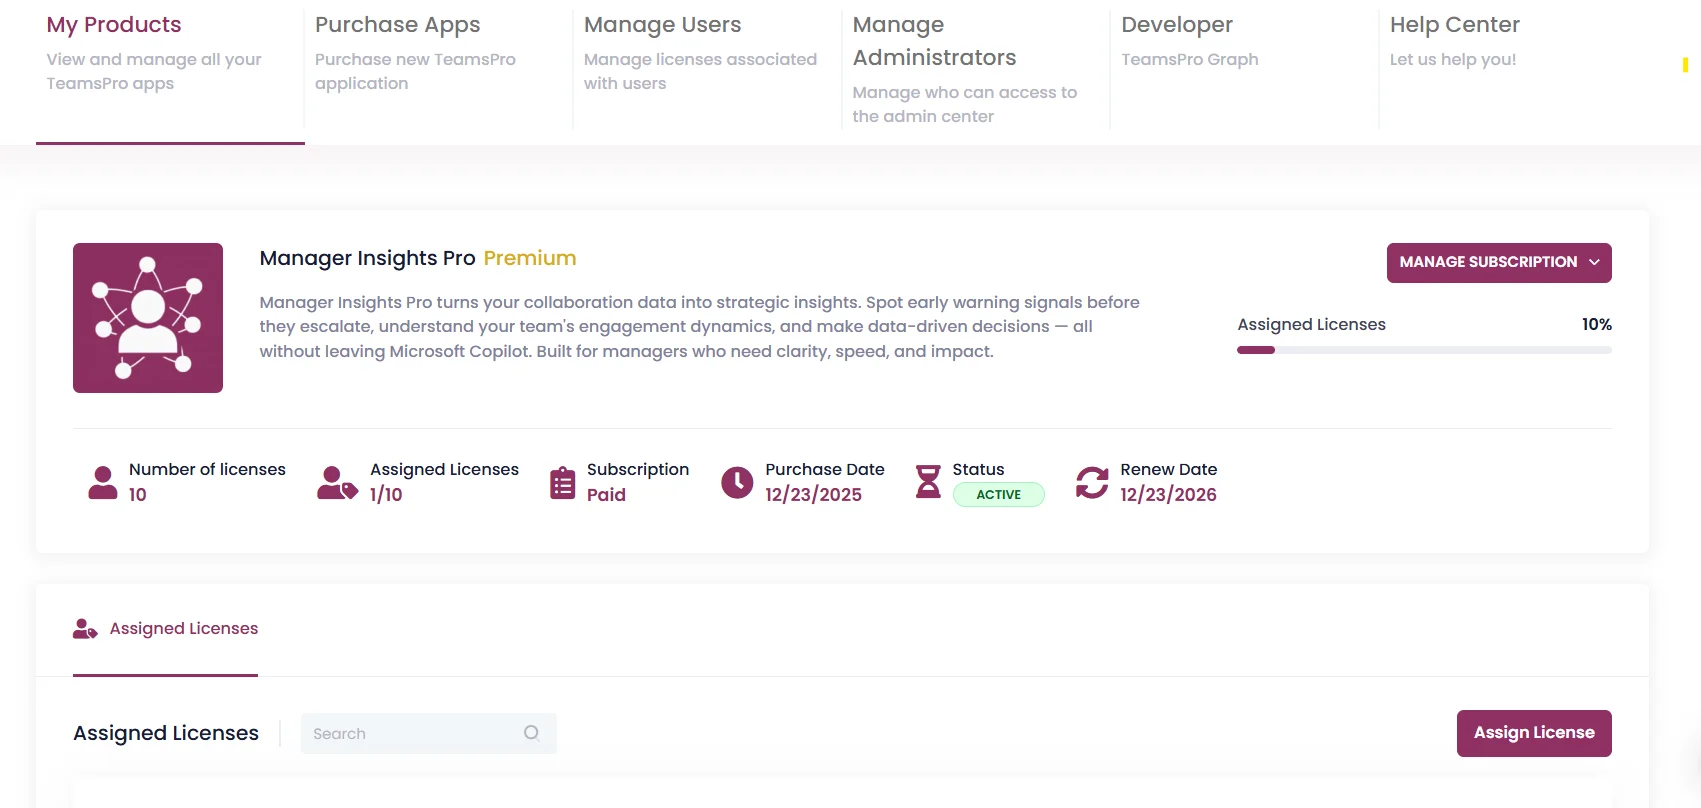The width and height of the screenshot is (1701, 808).
Task: Click the Purchase Date clock icon
Action: point(737,482)
